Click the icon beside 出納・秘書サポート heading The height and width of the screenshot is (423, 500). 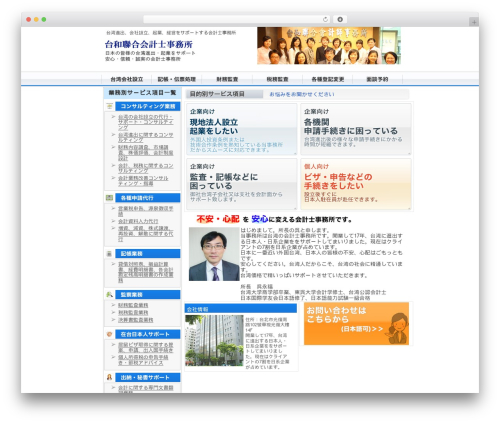[109, 377]
